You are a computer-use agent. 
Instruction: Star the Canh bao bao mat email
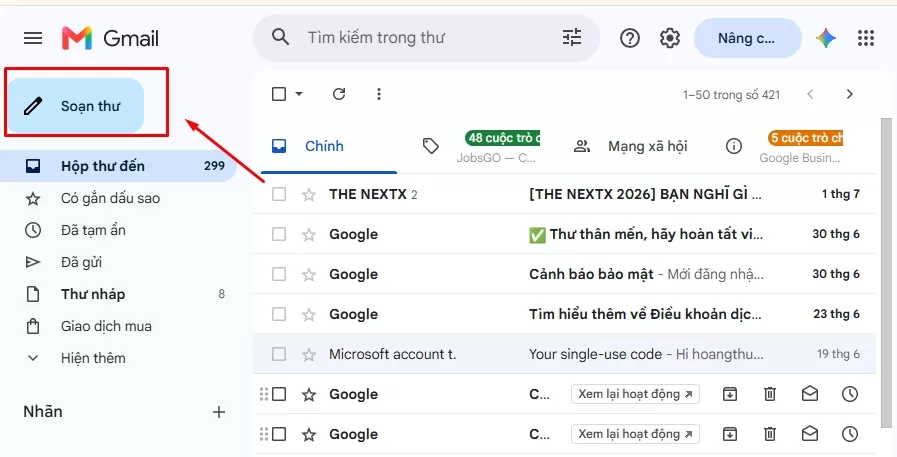pos(309,275)
